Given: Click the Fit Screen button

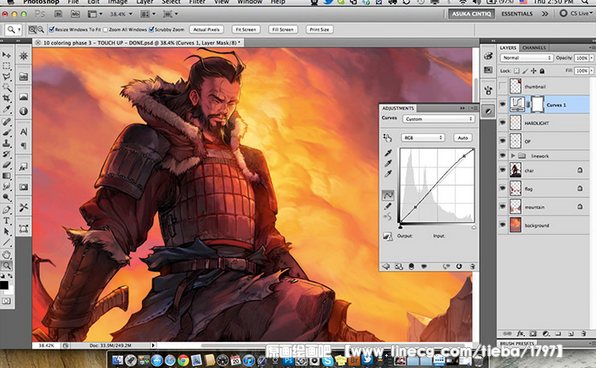Looking at the screenshot, I should pyautogui.click(x=246, y=29).
